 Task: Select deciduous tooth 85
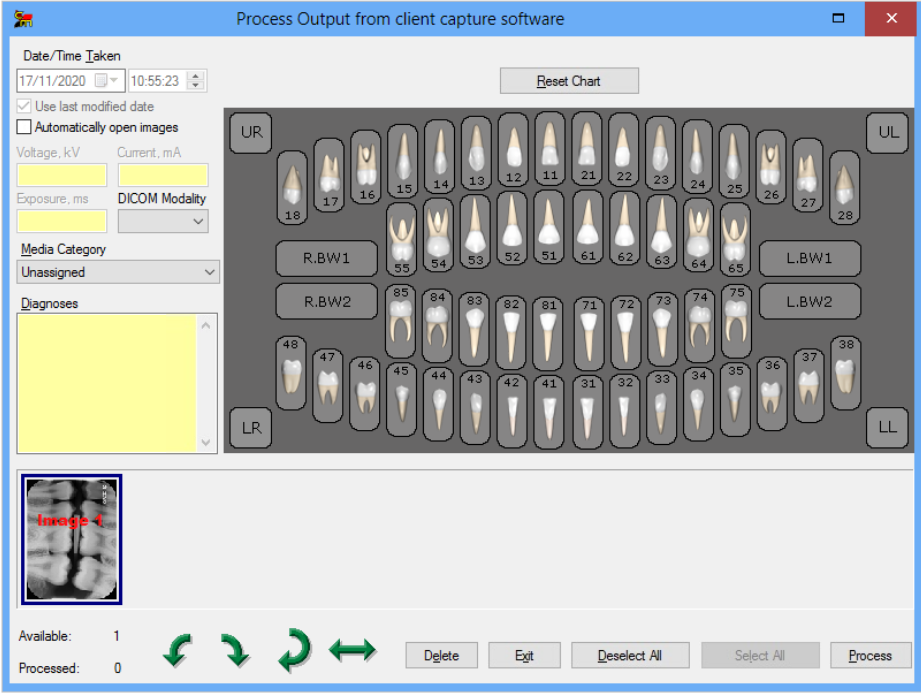click(x=401, y=321)
